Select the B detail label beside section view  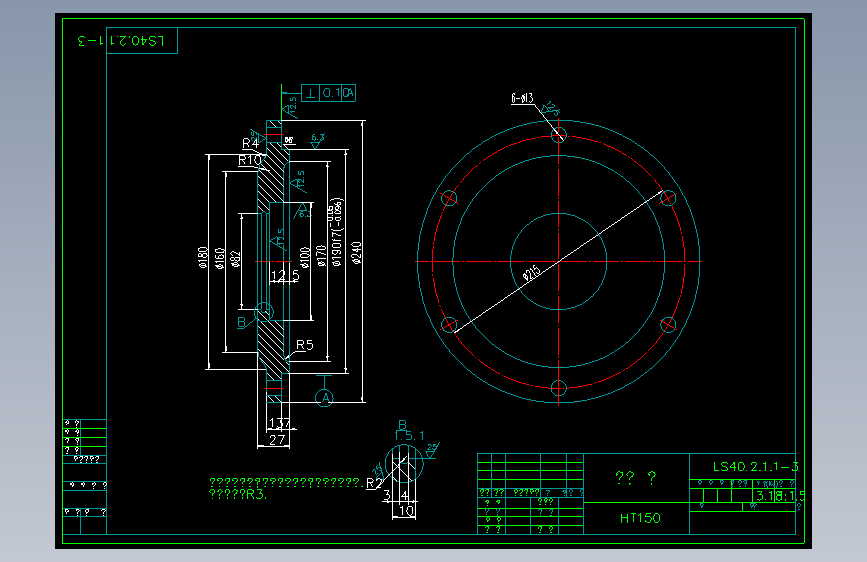(x=242, y=322)
